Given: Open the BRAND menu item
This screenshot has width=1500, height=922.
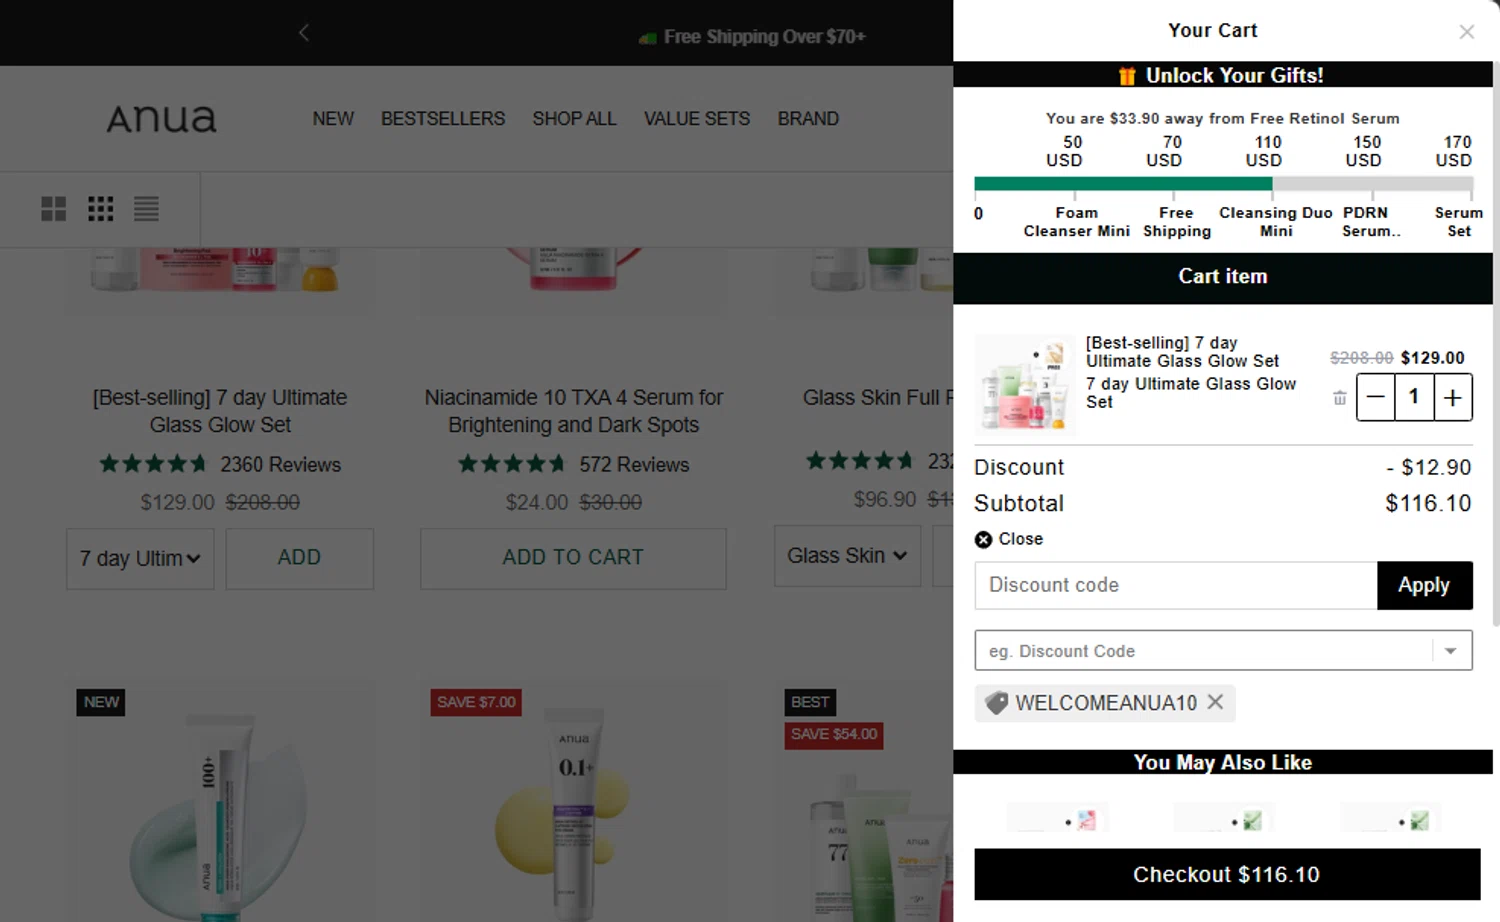Looking at the screenshot, I should pos(808,119).
